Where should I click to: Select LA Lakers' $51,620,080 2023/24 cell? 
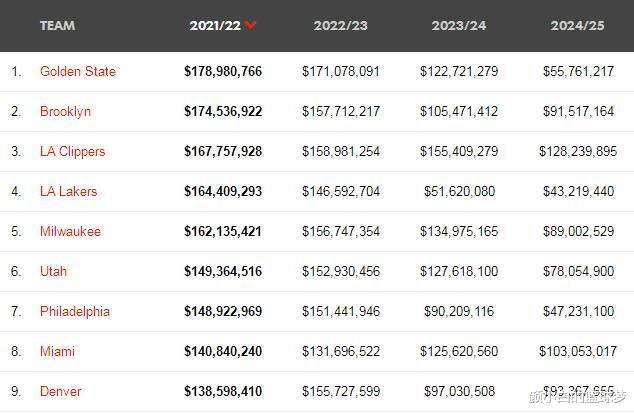tap(459, 191)
